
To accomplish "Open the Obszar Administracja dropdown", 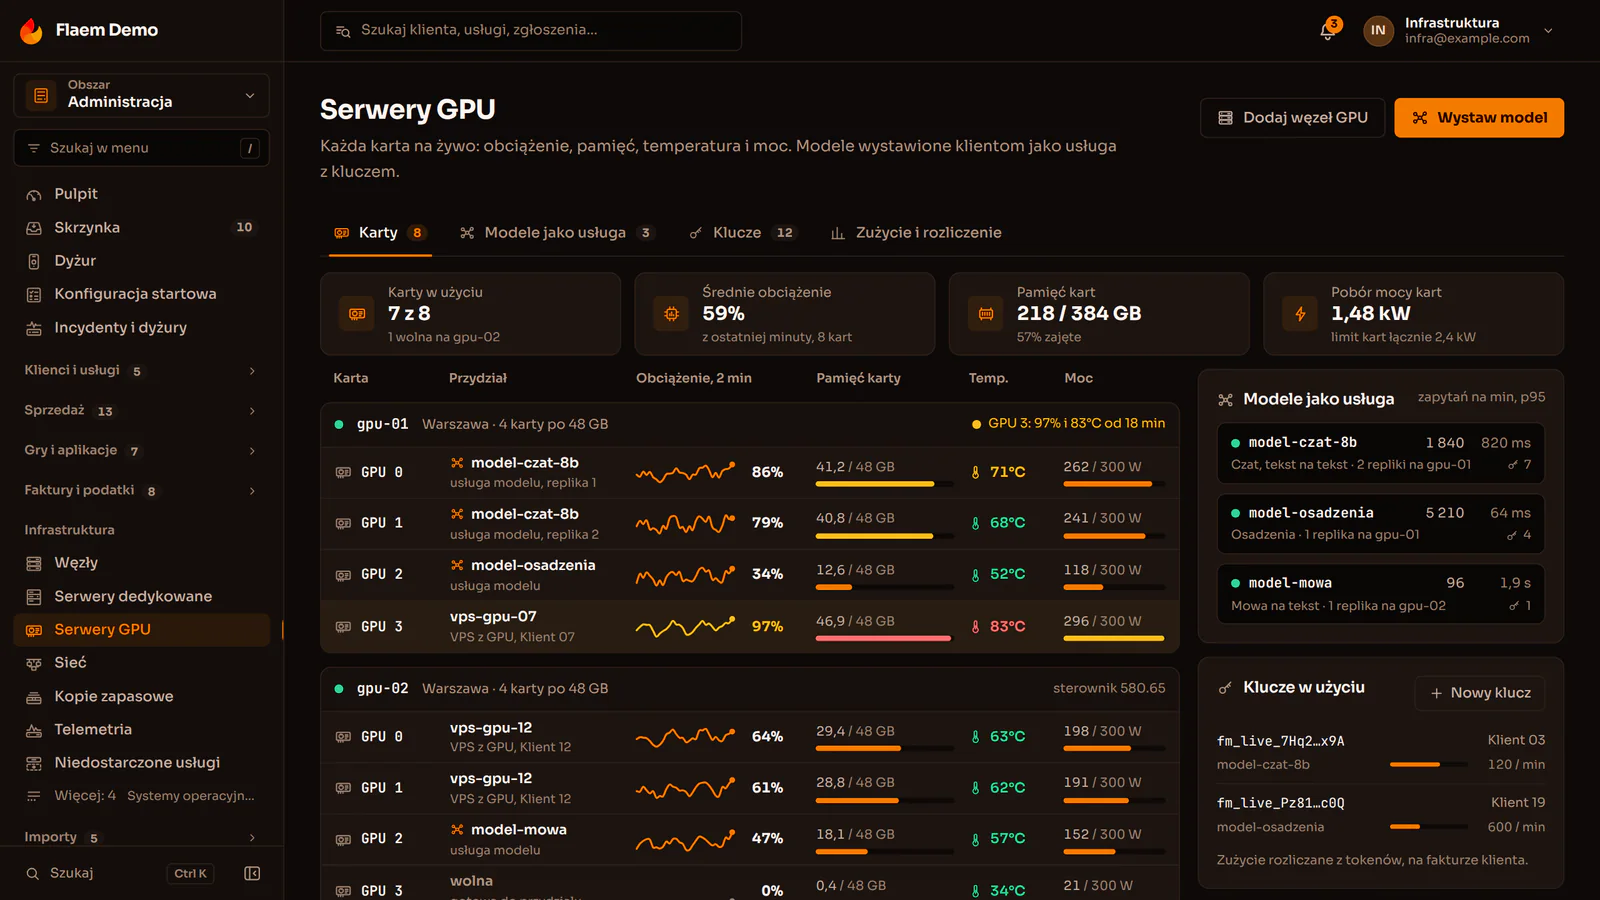I will (x=141, y=95).
